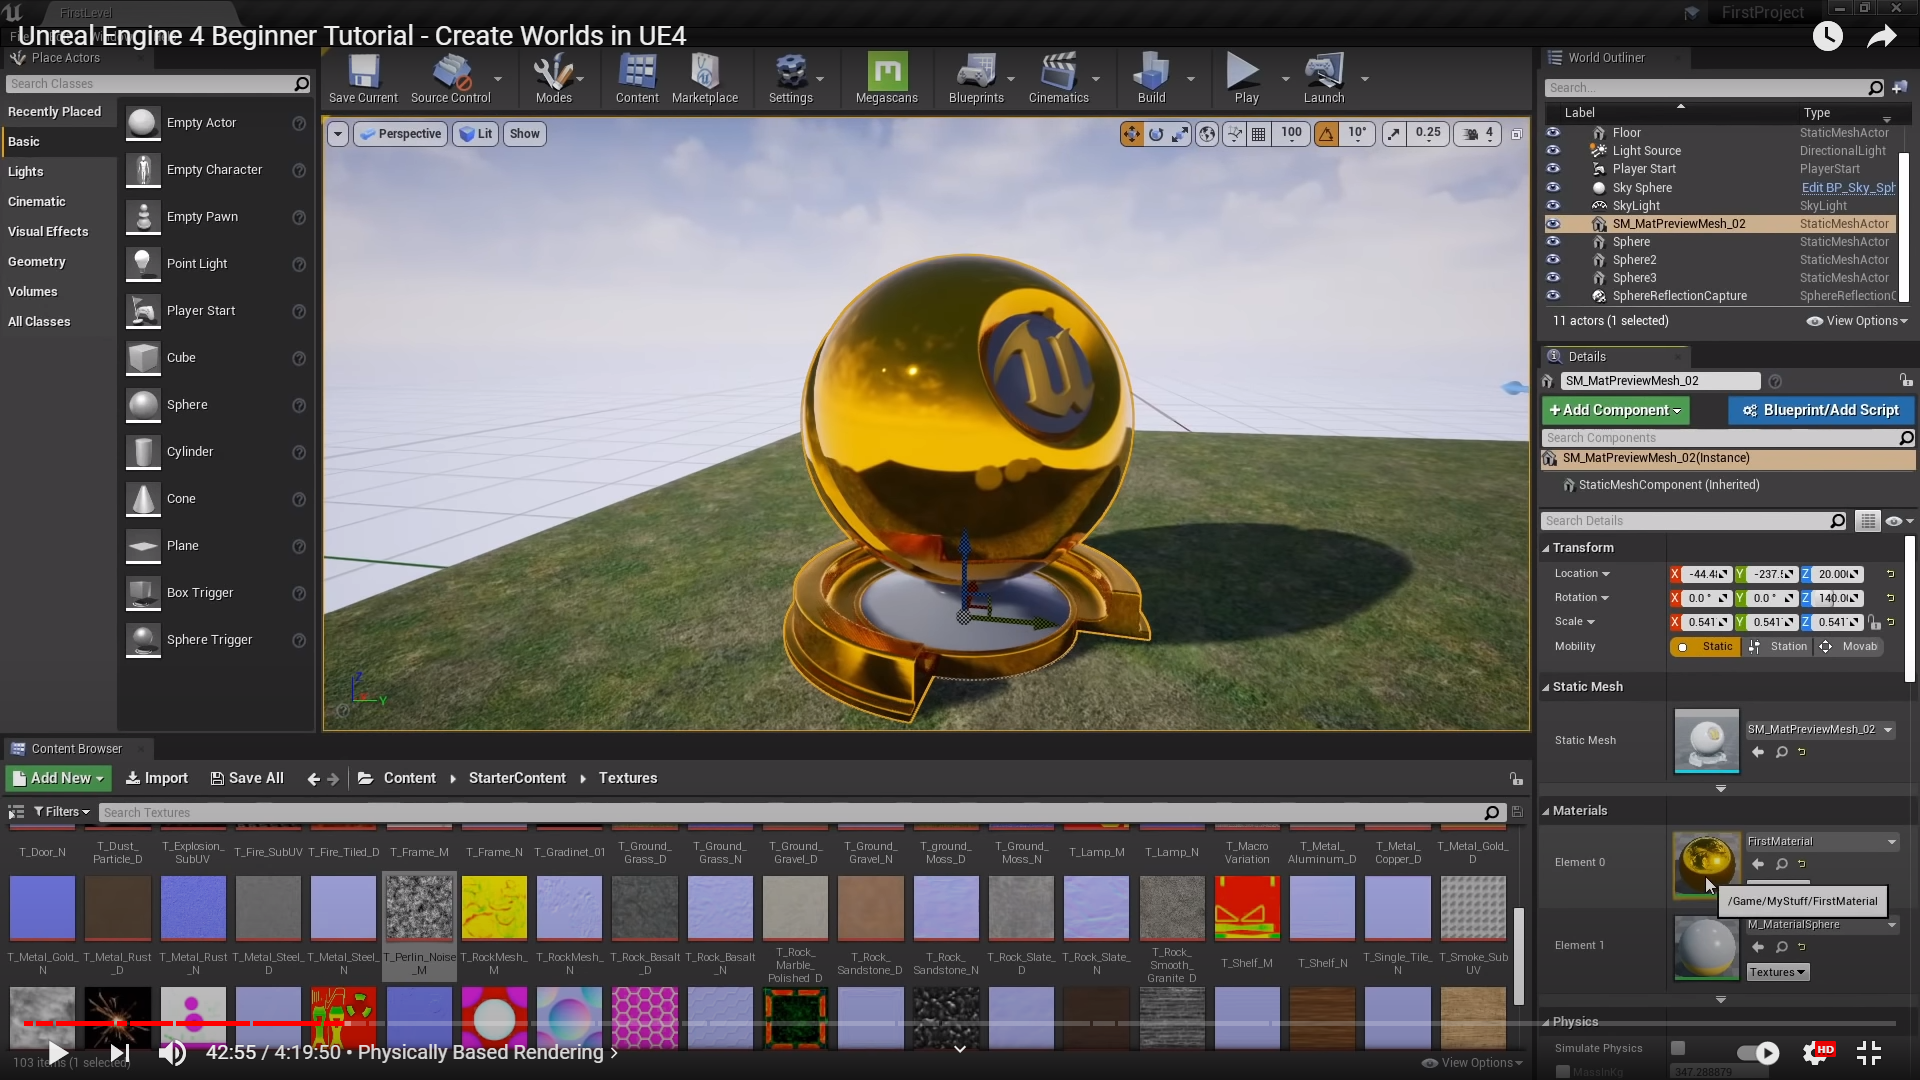This screenshot has width=1920, height=1080.
Task: Expand the Add Component dropdown
Action: (x=1615, y=410)
